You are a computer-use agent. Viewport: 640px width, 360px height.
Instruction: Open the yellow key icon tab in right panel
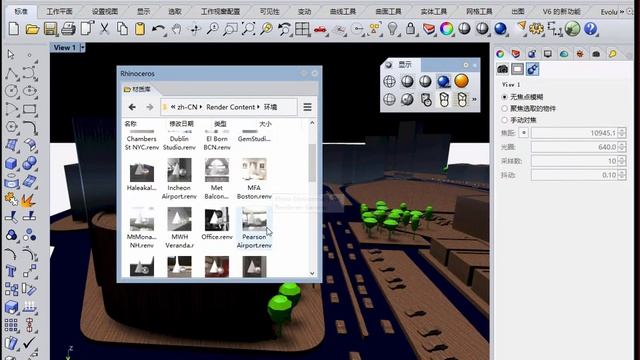click(x=612, y=54)
